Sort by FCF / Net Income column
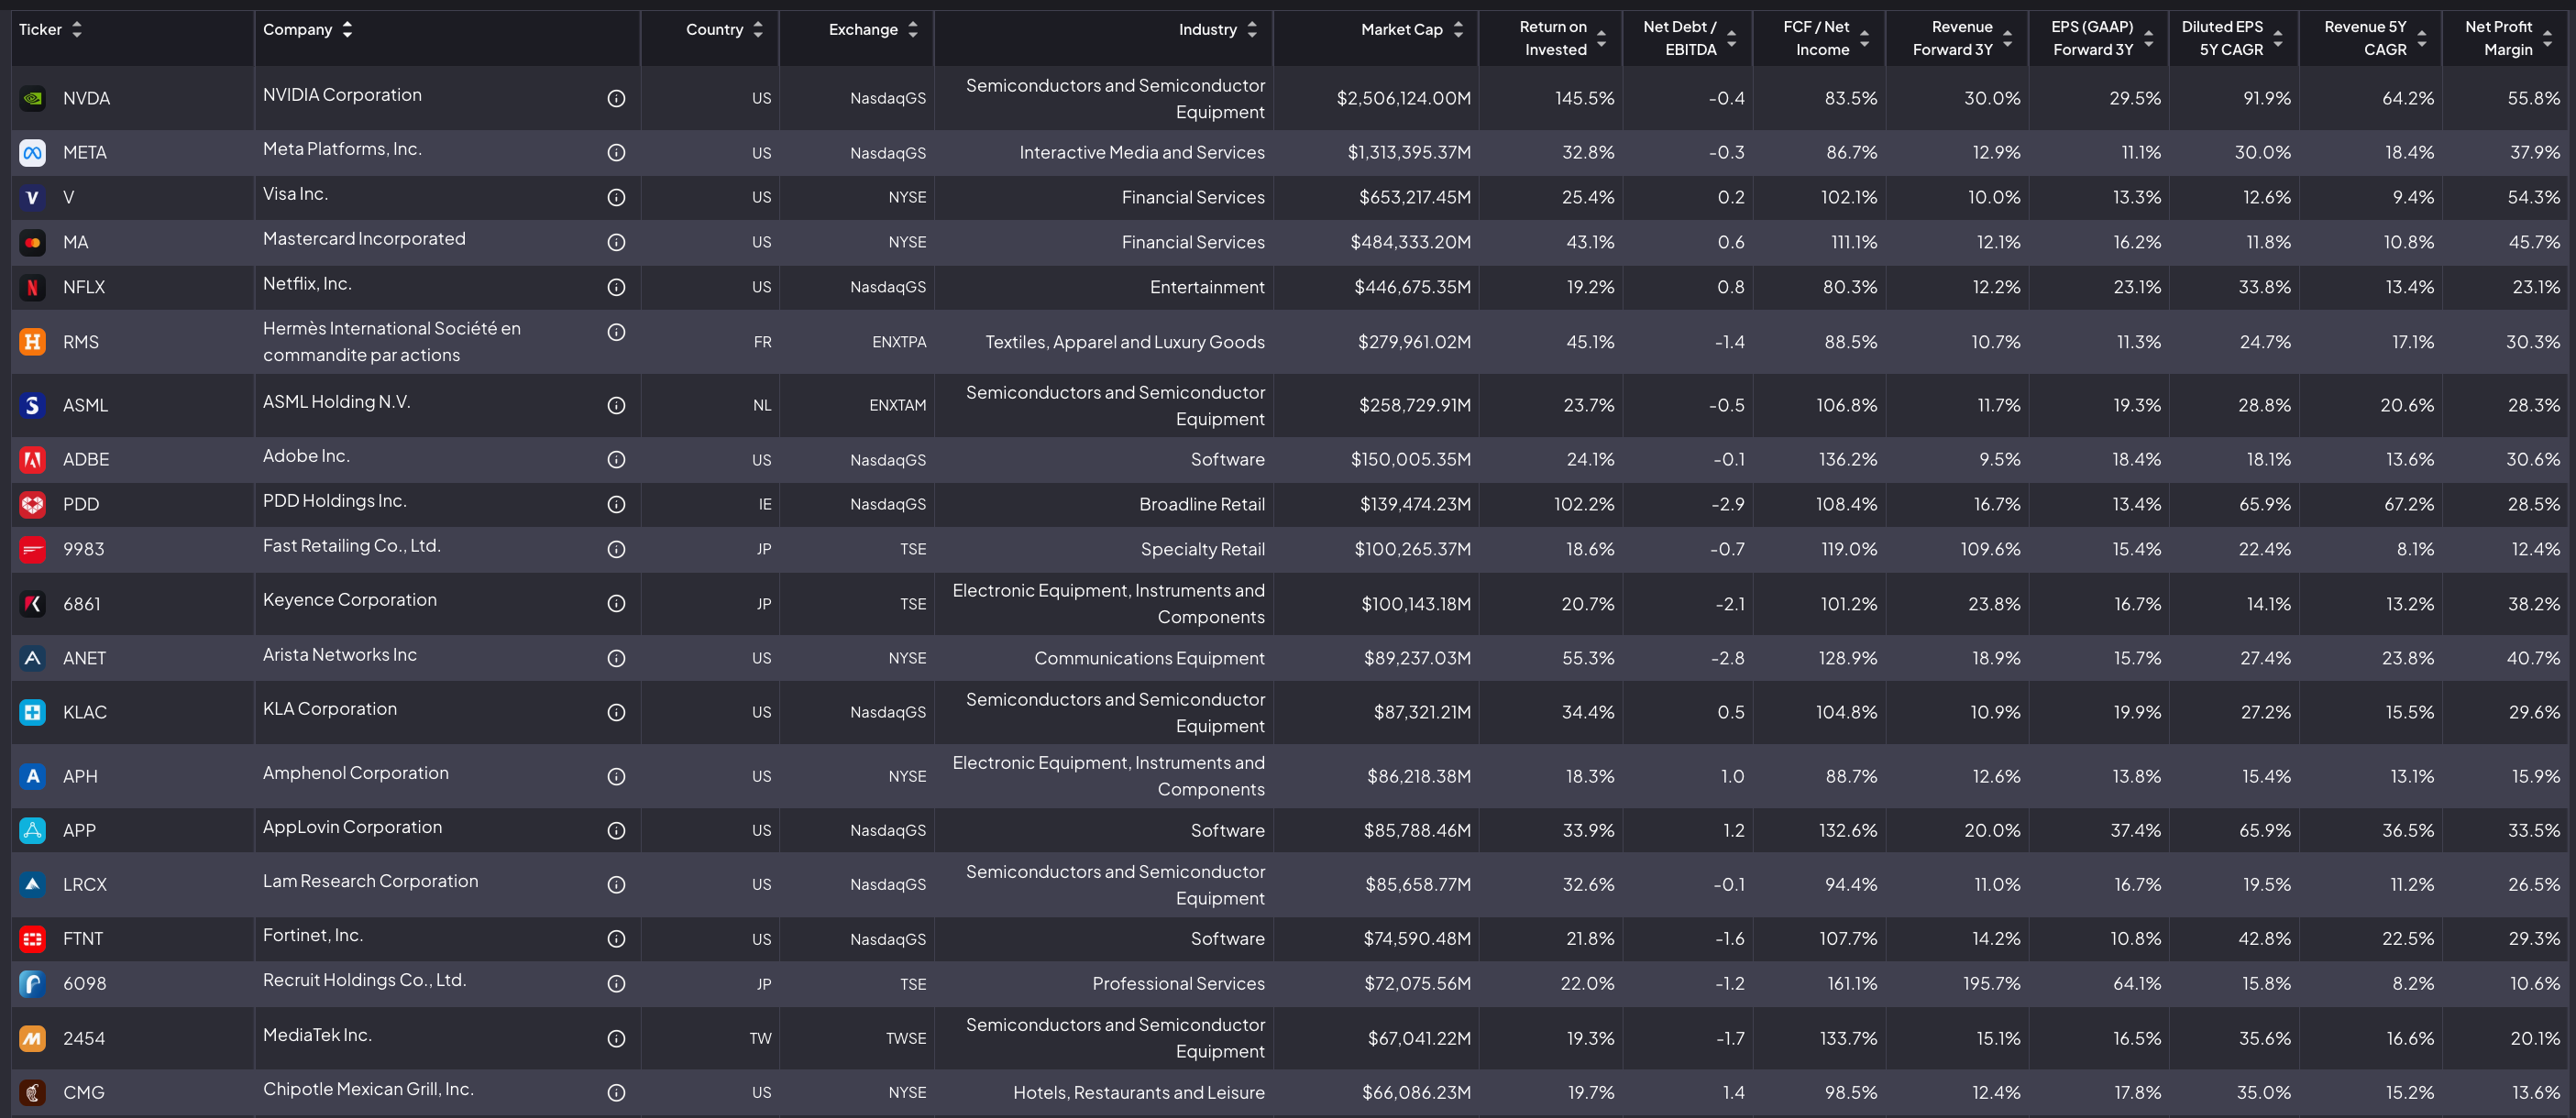 1864,38
